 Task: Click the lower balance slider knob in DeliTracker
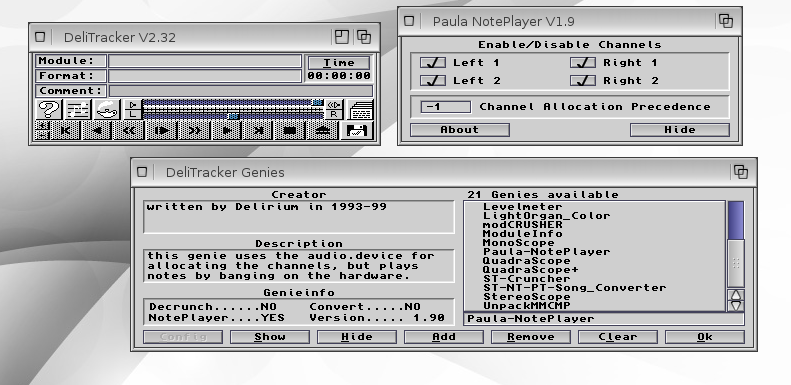click(x=233, y=116)
